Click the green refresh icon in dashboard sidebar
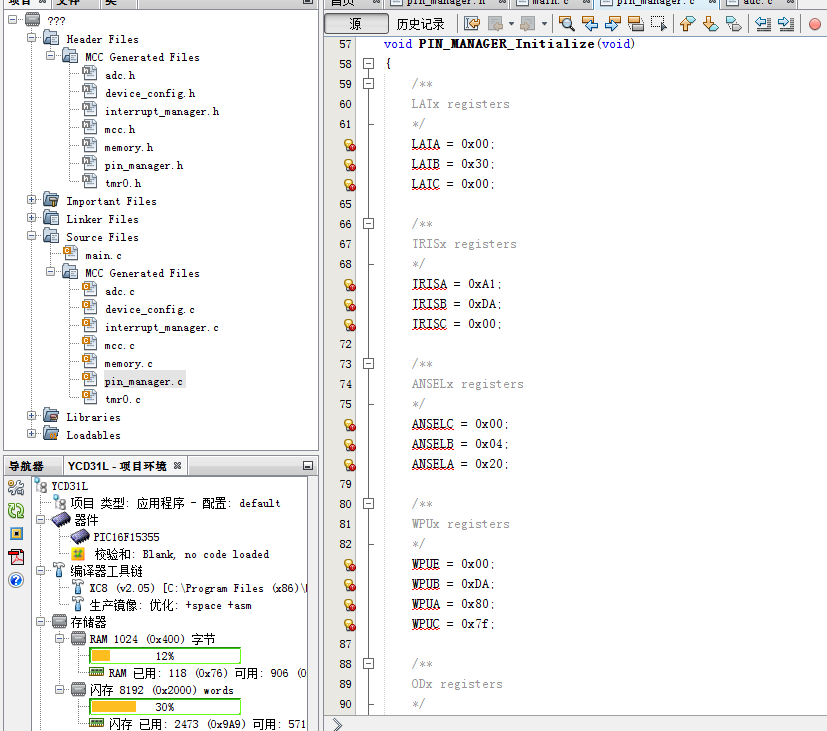The image size is (827, 731). click(x=16, y=510)
